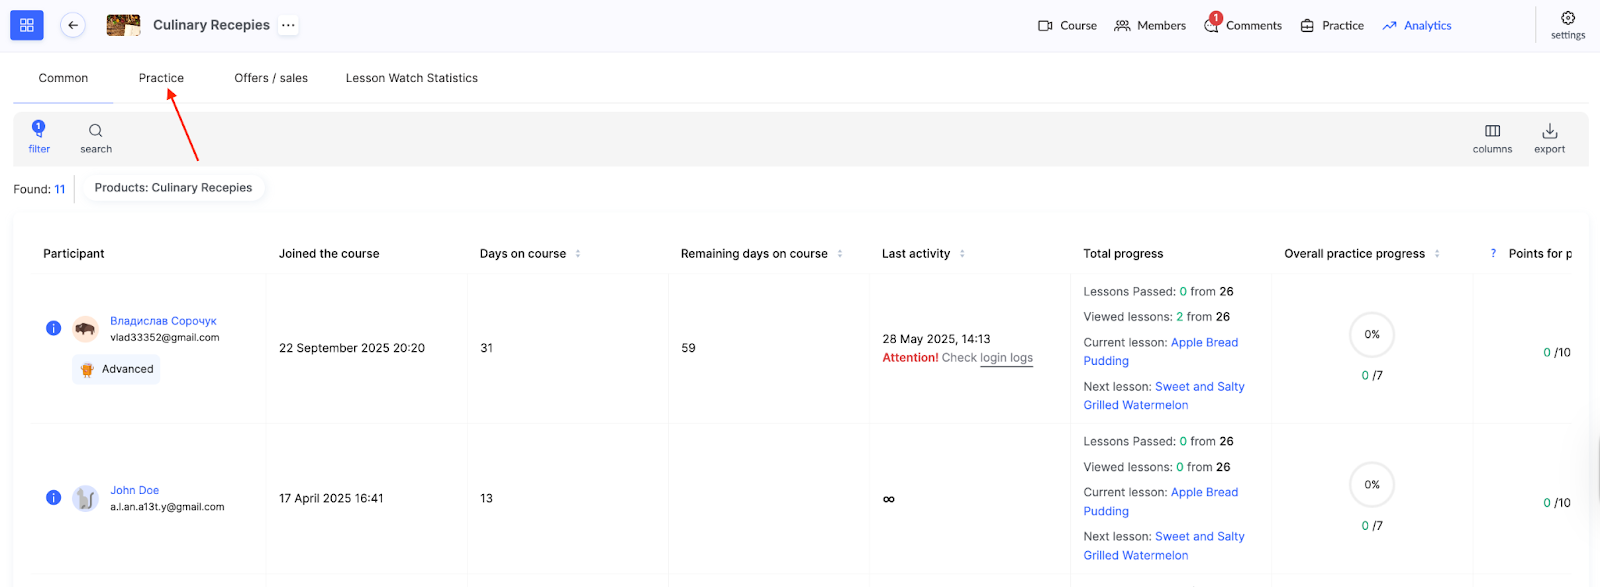Open the filter icon in the toolbar

coord(39,132)
